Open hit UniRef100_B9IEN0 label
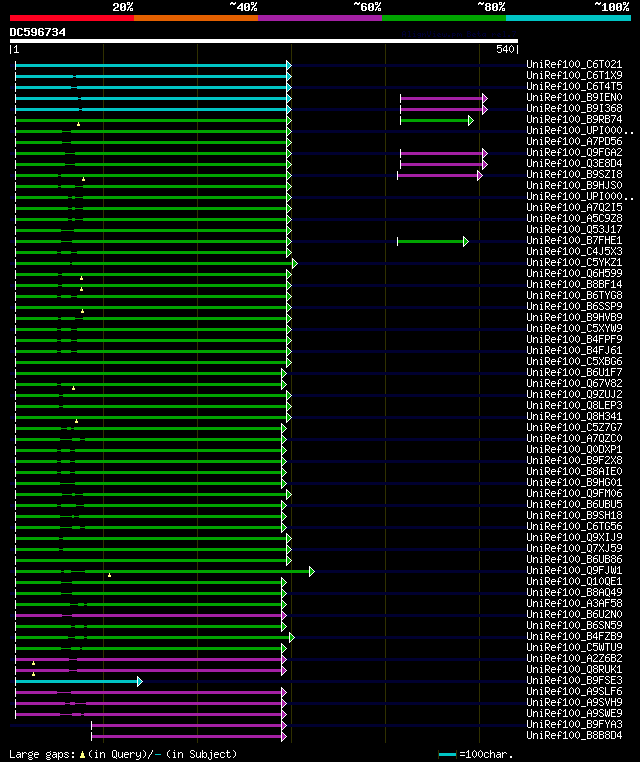Screen dimensions: 640x762 [574, 97]
